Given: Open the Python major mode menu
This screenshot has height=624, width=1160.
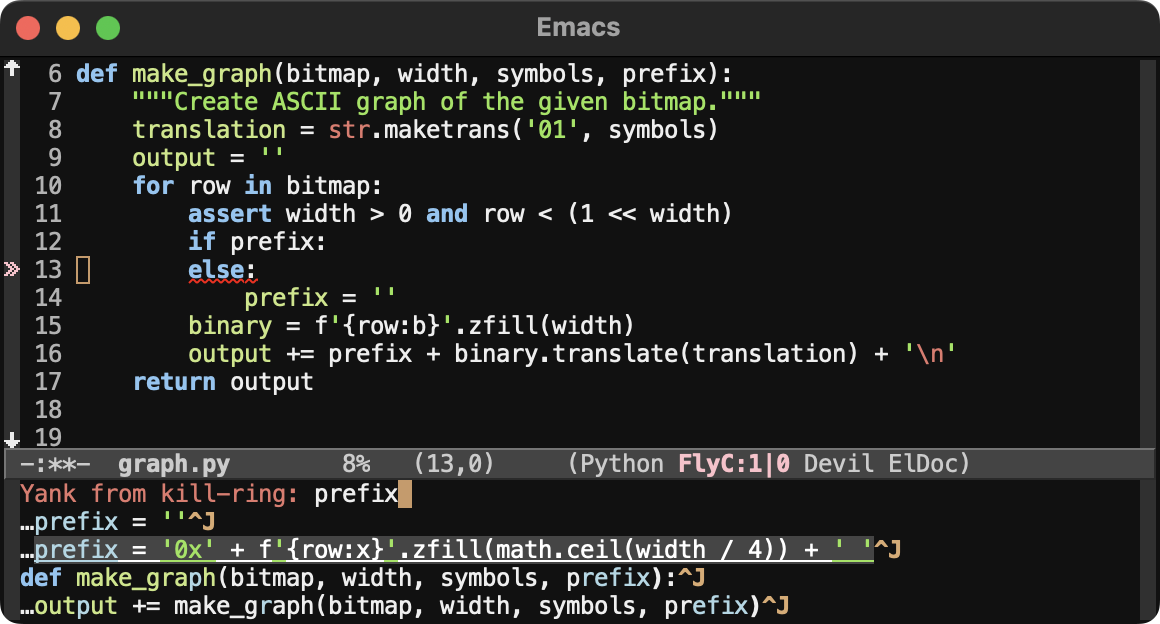Looking at the screenshot, I should click(622, 465).
